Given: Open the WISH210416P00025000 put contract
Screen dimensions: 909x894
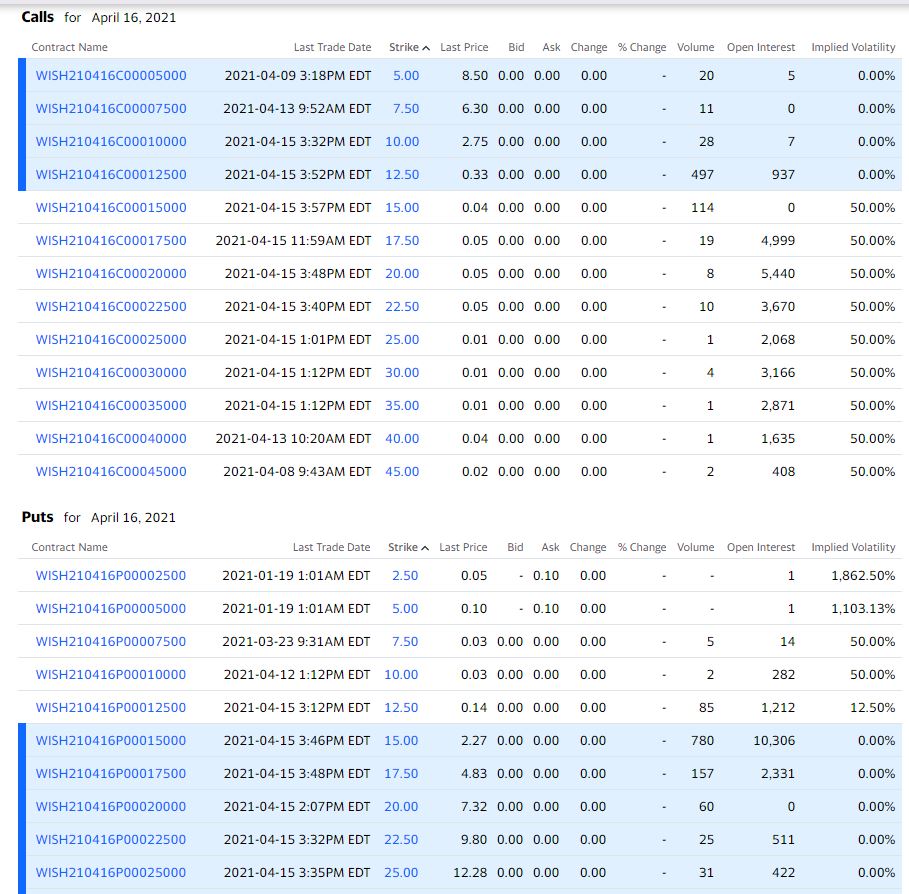Looking at the screenshot, I should pyautogui.click(x=111, y=872).
